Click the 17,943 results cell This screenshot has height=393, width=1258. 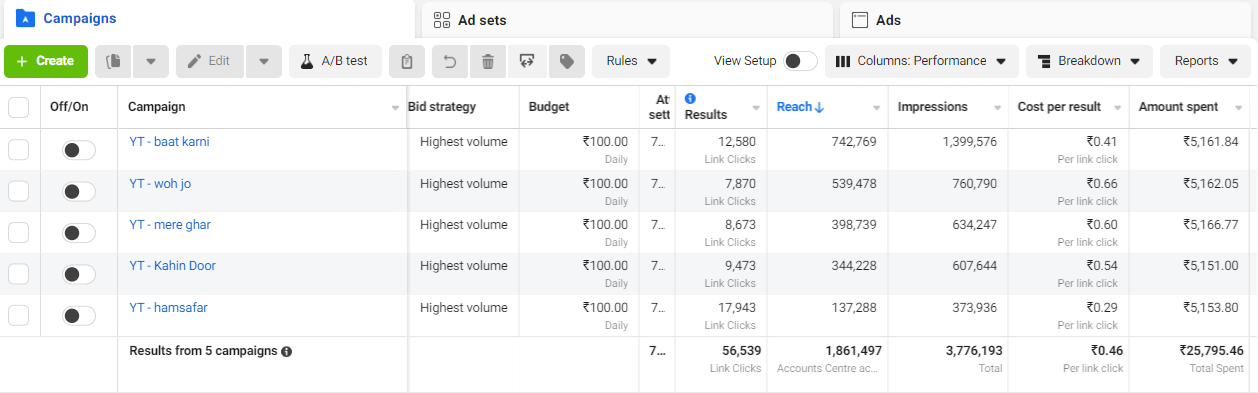(x=737, y=308)
